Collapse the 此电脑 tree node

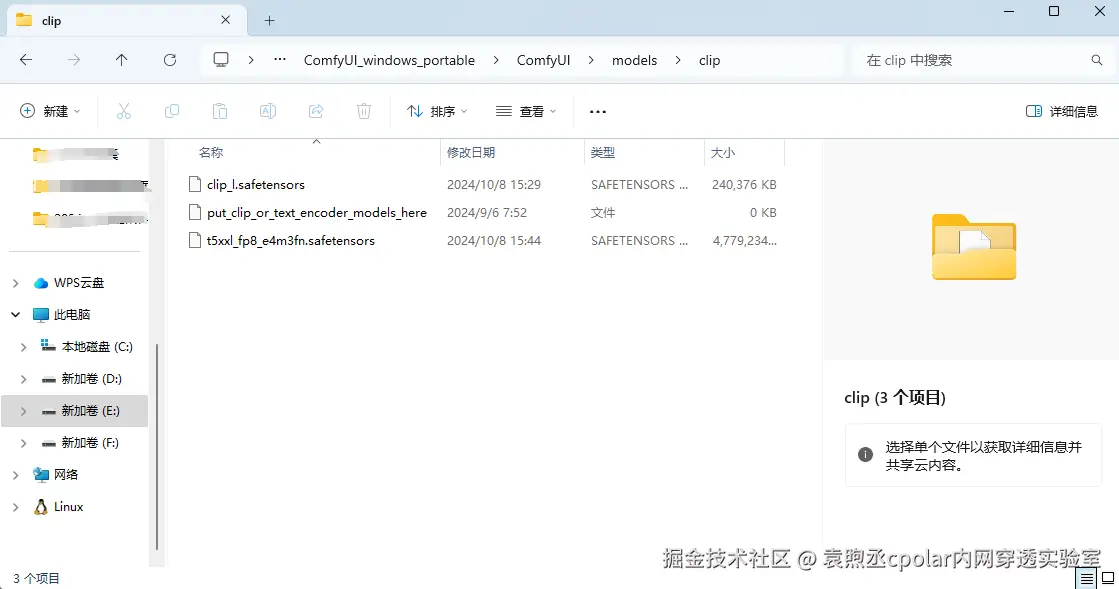[16, 315]
